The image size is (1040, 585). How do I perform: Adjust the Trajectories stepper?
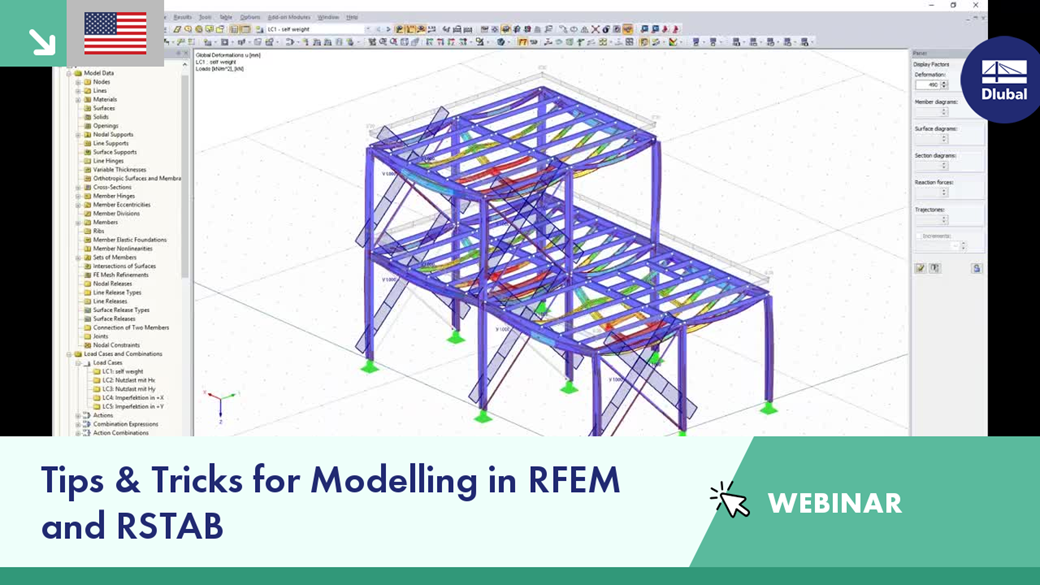[x=944, y=220]
